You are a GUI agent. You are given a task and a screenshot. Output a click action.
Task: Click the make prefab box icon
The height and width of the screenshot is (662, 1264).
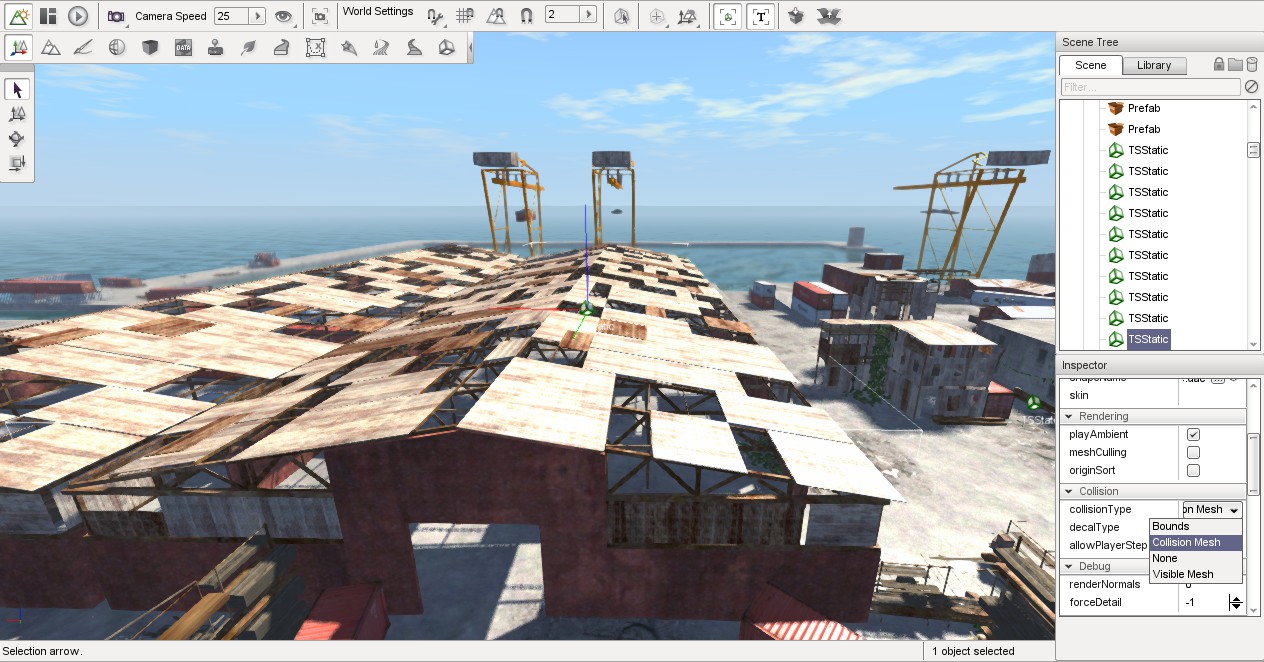pyautogui.click(x=796, y=16)
